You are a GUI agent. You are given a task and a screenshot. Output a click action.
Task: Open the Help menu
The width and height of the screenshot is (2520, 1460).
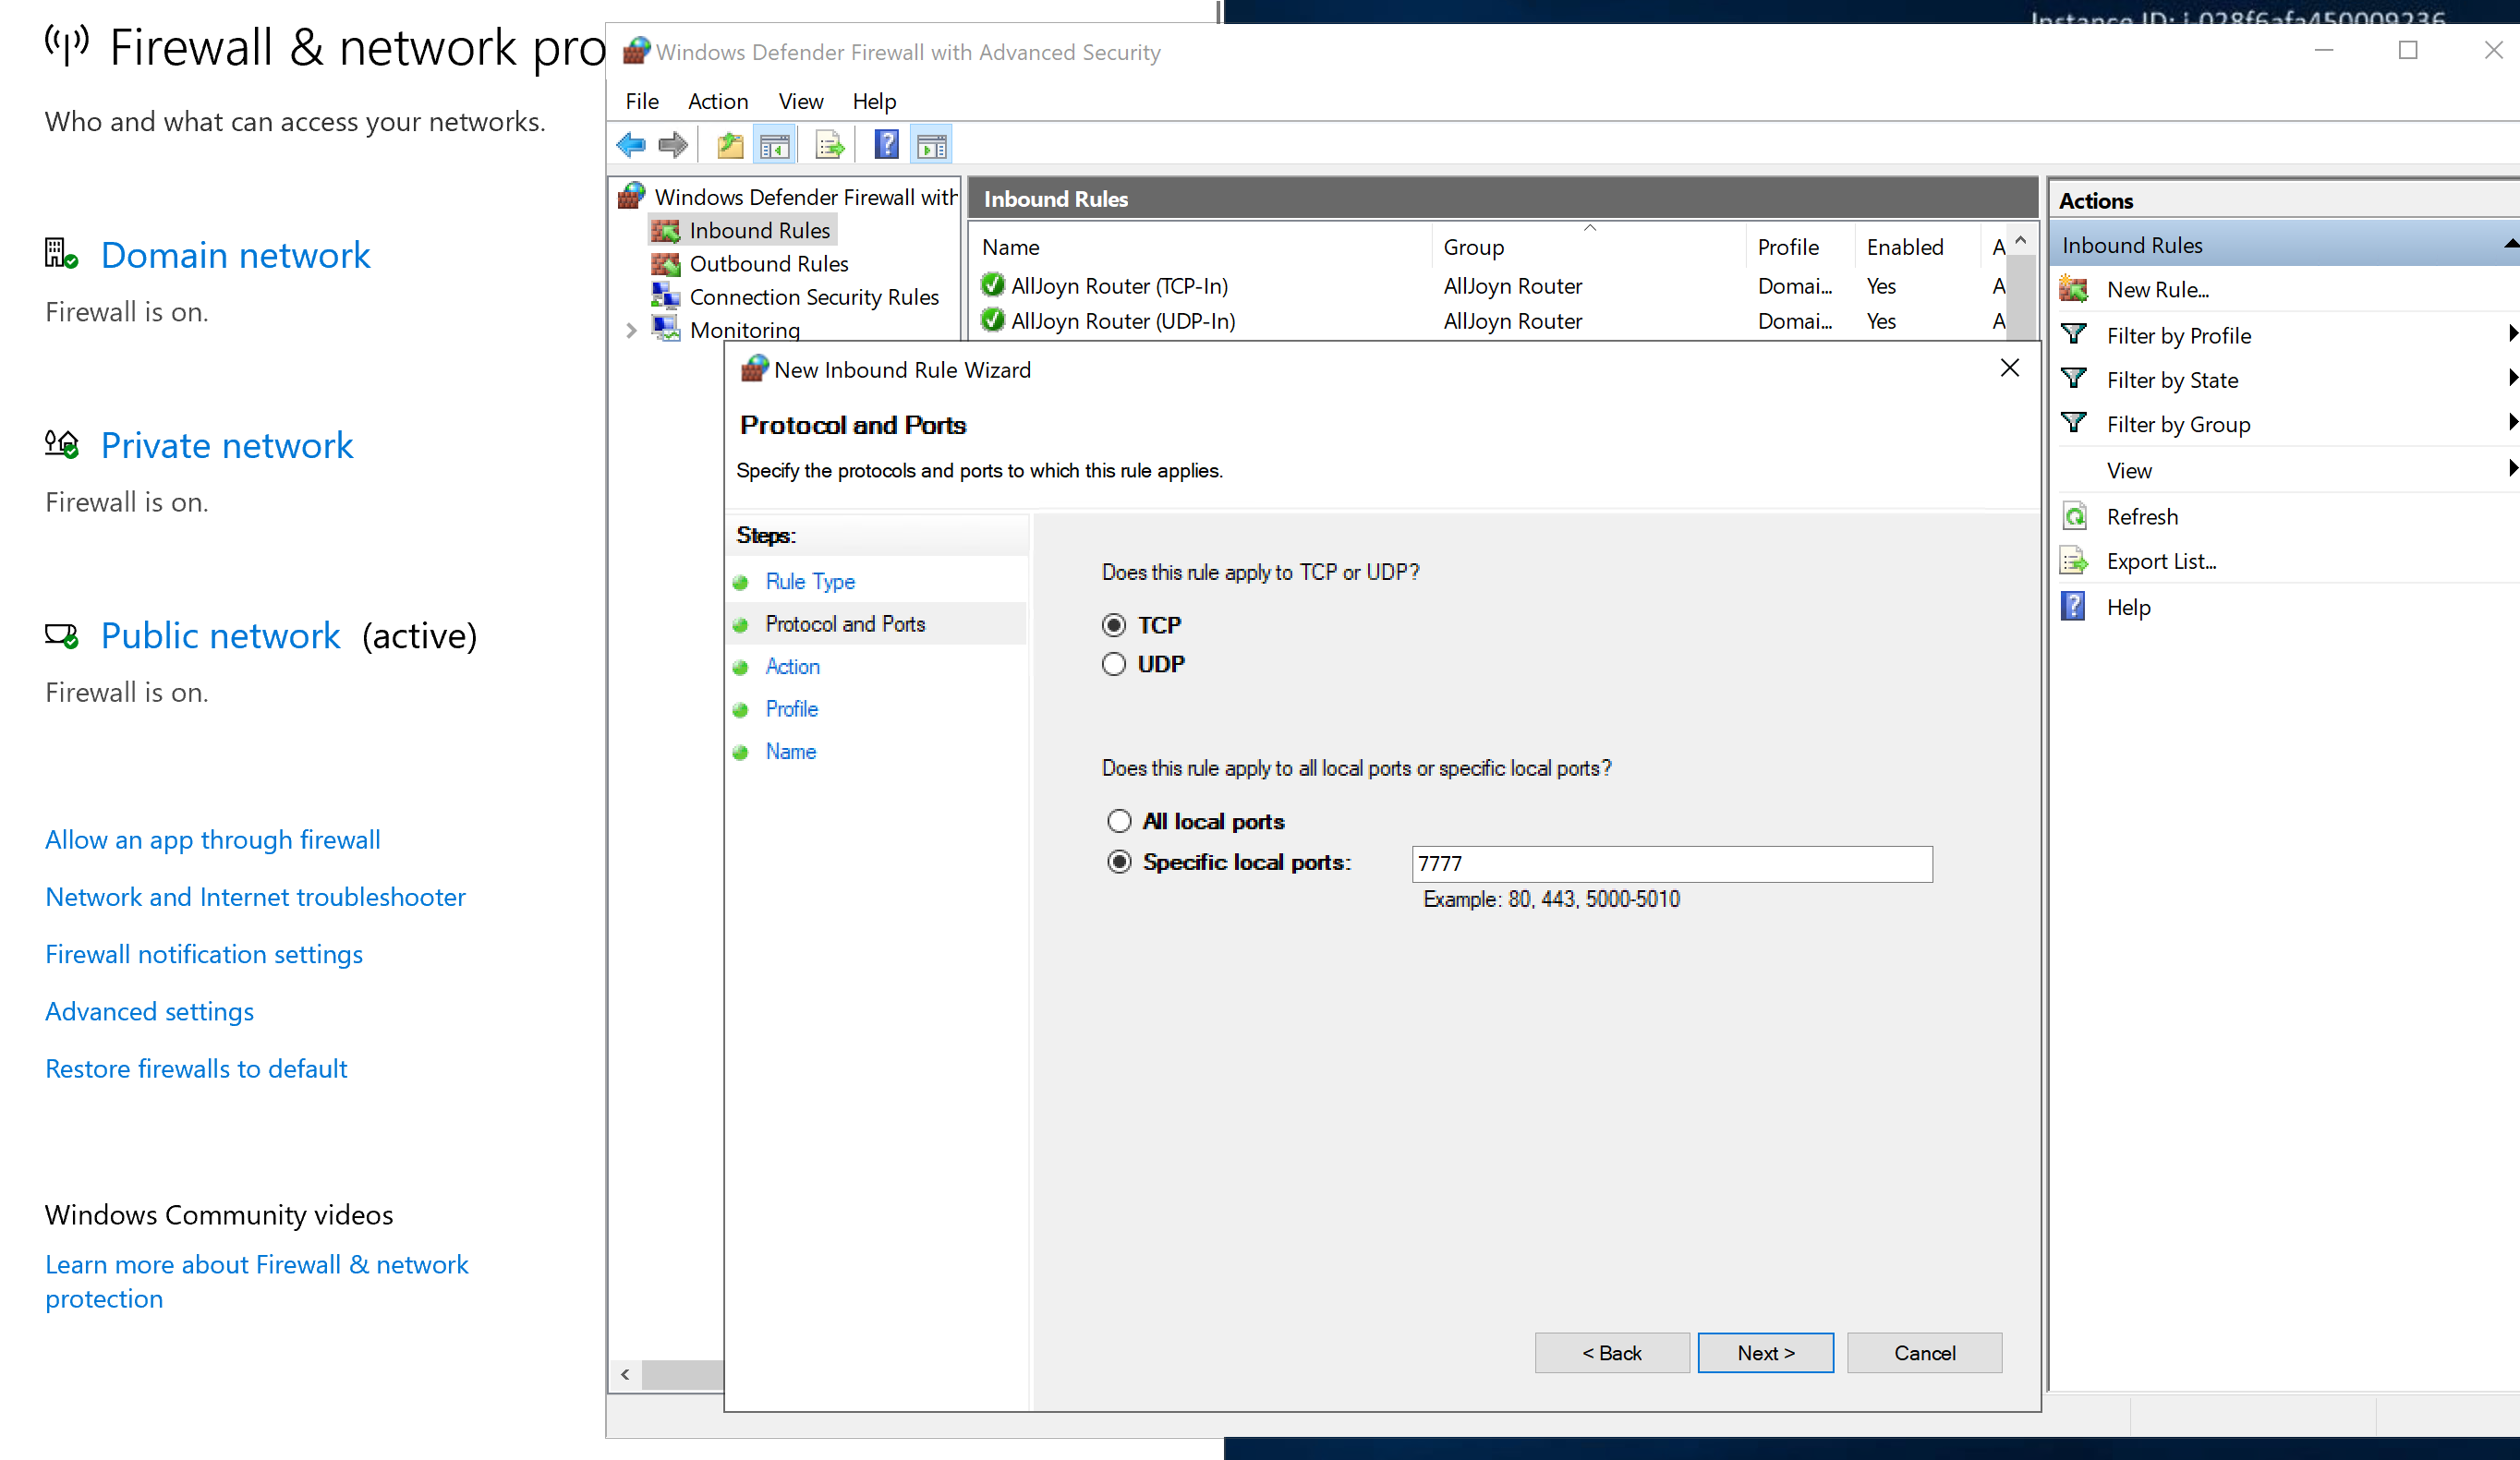pyautogui.click(x=873, y=101)
